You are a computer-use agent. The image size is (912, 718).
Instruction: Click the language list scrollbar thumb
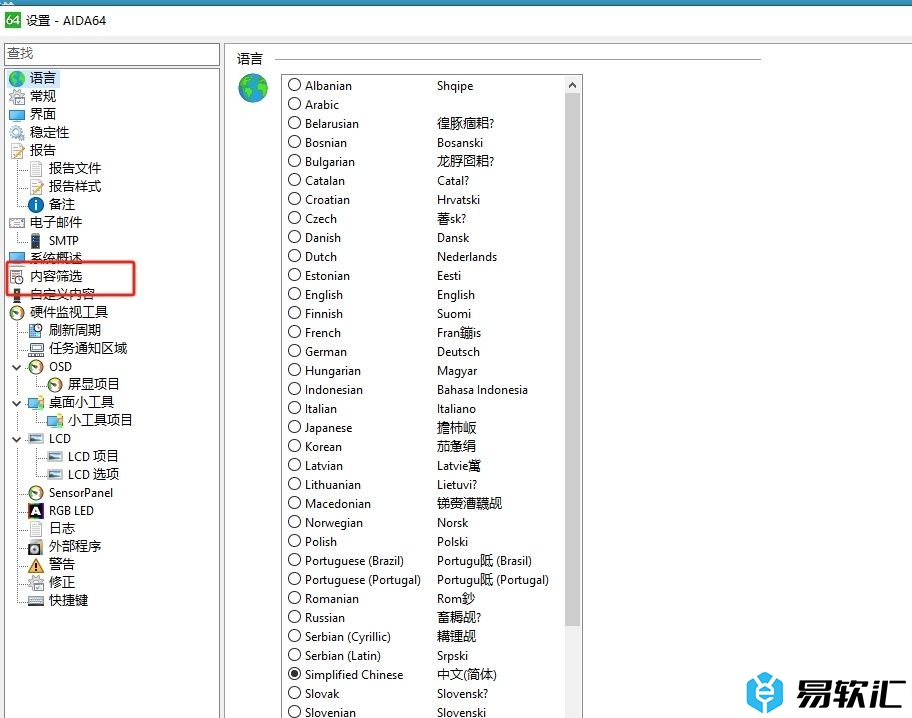(x=572, y=360)
